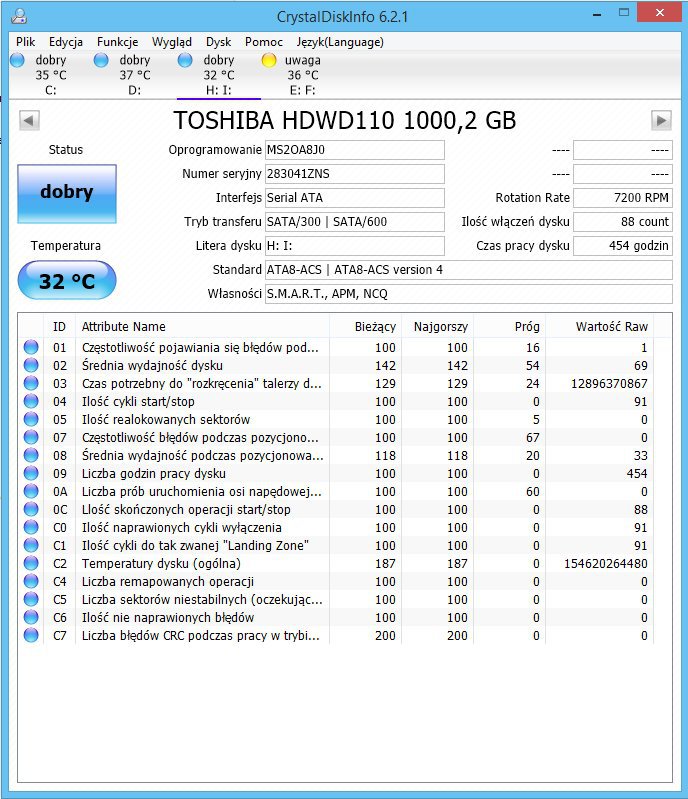Click the Oprogramowanie firmware field
Screen dimensions: 688x799
click(x=355, y=150)
